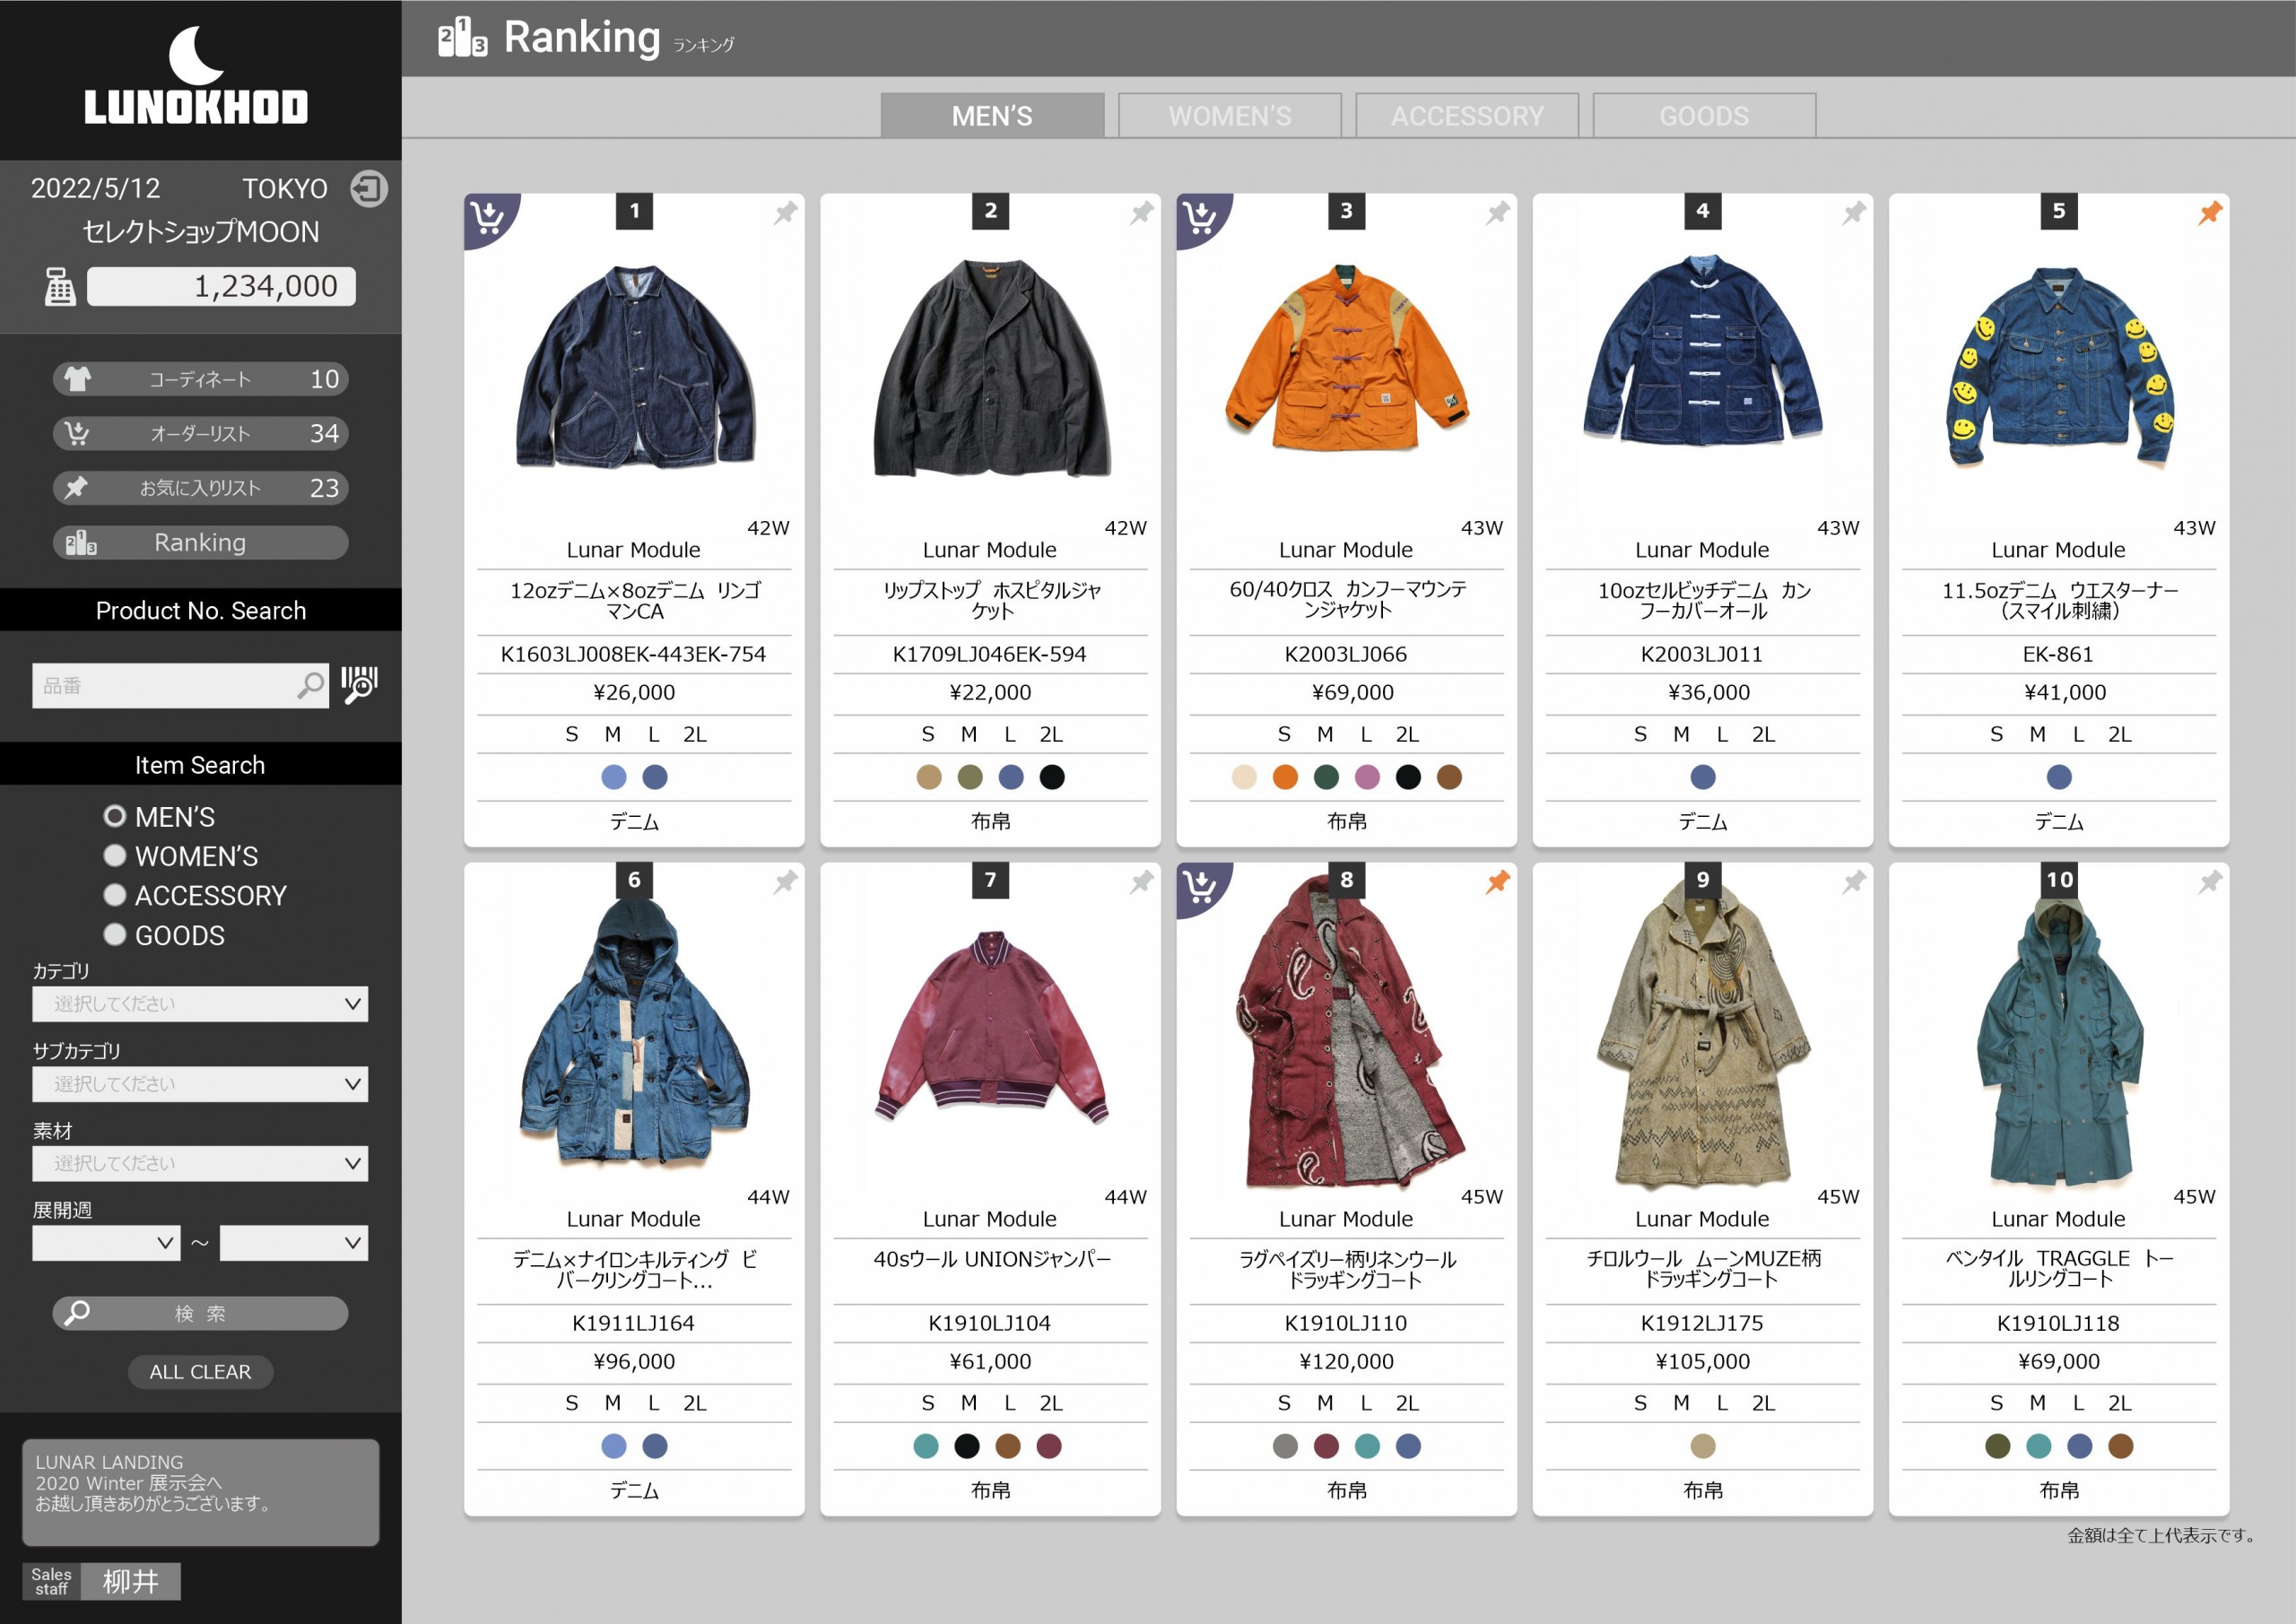The image size is (2296, 1624).
Task: Open the サブカテゴリ dropdown
Action: (200, 1084)
